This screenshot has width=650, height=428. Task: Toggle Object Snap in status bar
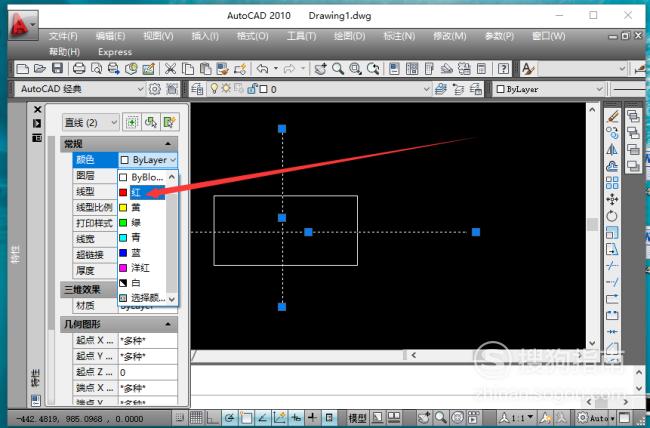pyautogui.click(x=245, y=418)
